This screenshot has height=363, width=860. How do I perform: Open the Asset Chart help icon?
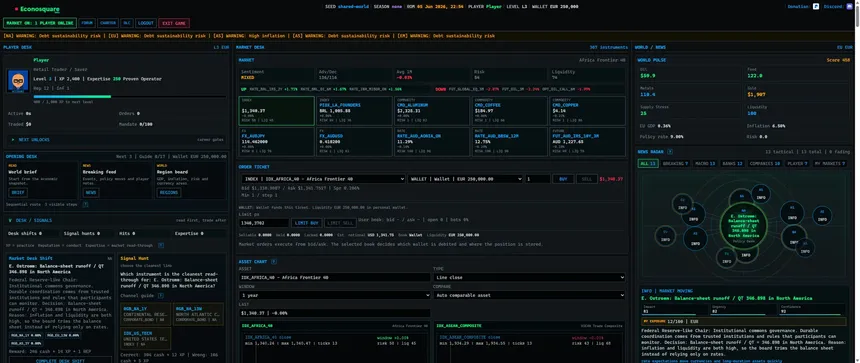point(274,262)
